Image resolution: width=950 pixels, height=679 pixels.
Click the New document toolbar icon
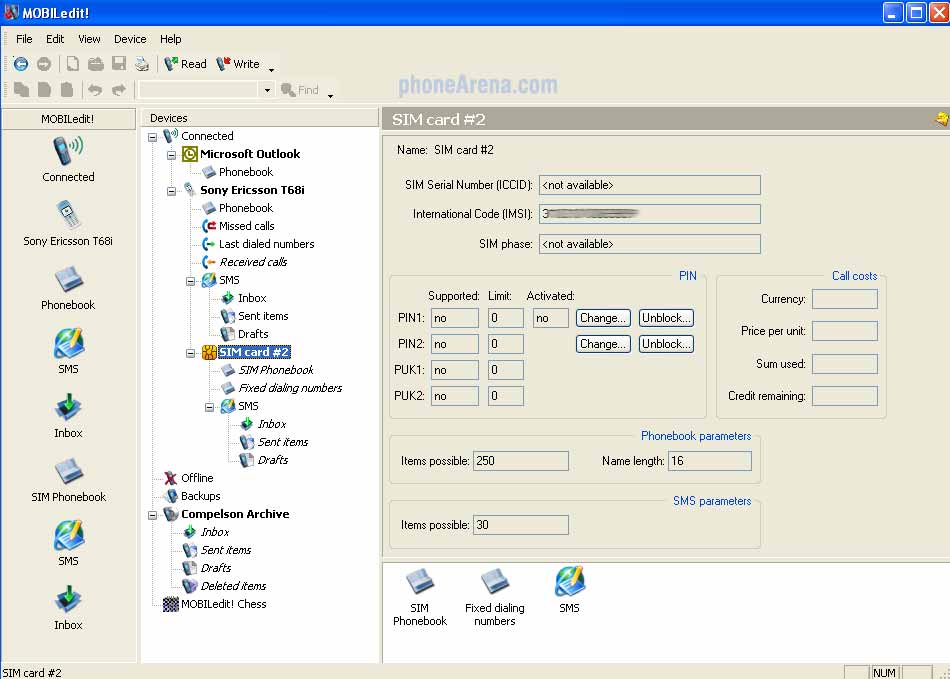pos(73,64)
